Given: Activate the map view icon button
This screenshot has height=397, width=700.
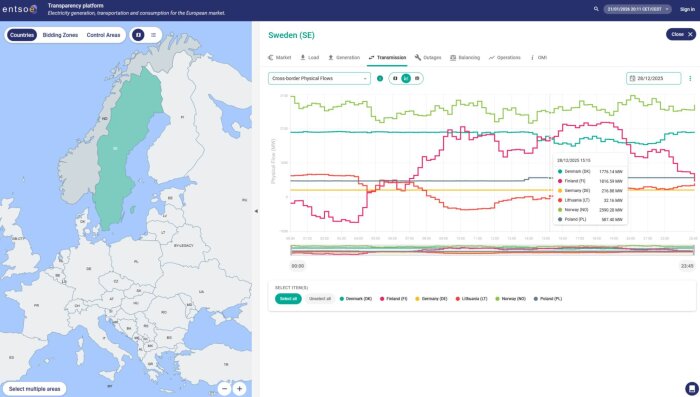Looking at the screenshot, I should click(138, 35).
